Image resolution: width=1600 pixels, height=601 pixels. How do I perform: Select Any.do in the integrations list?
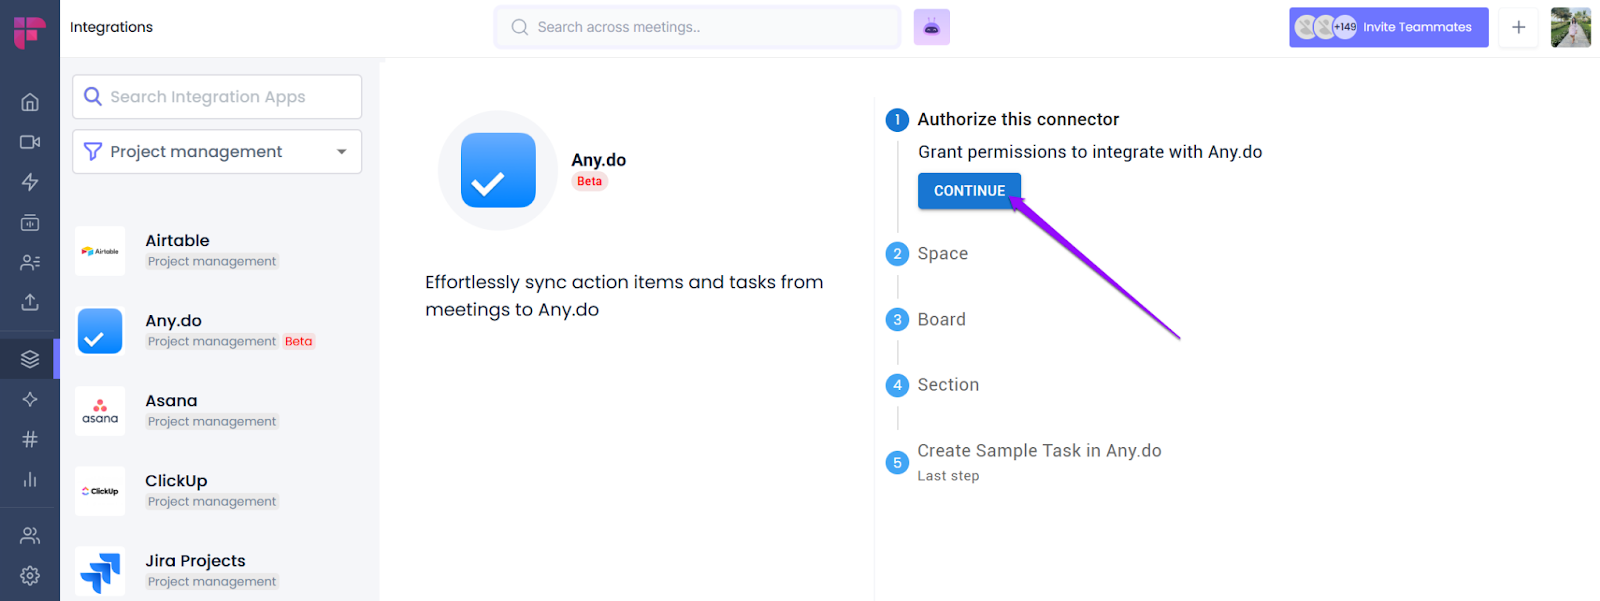217,330
